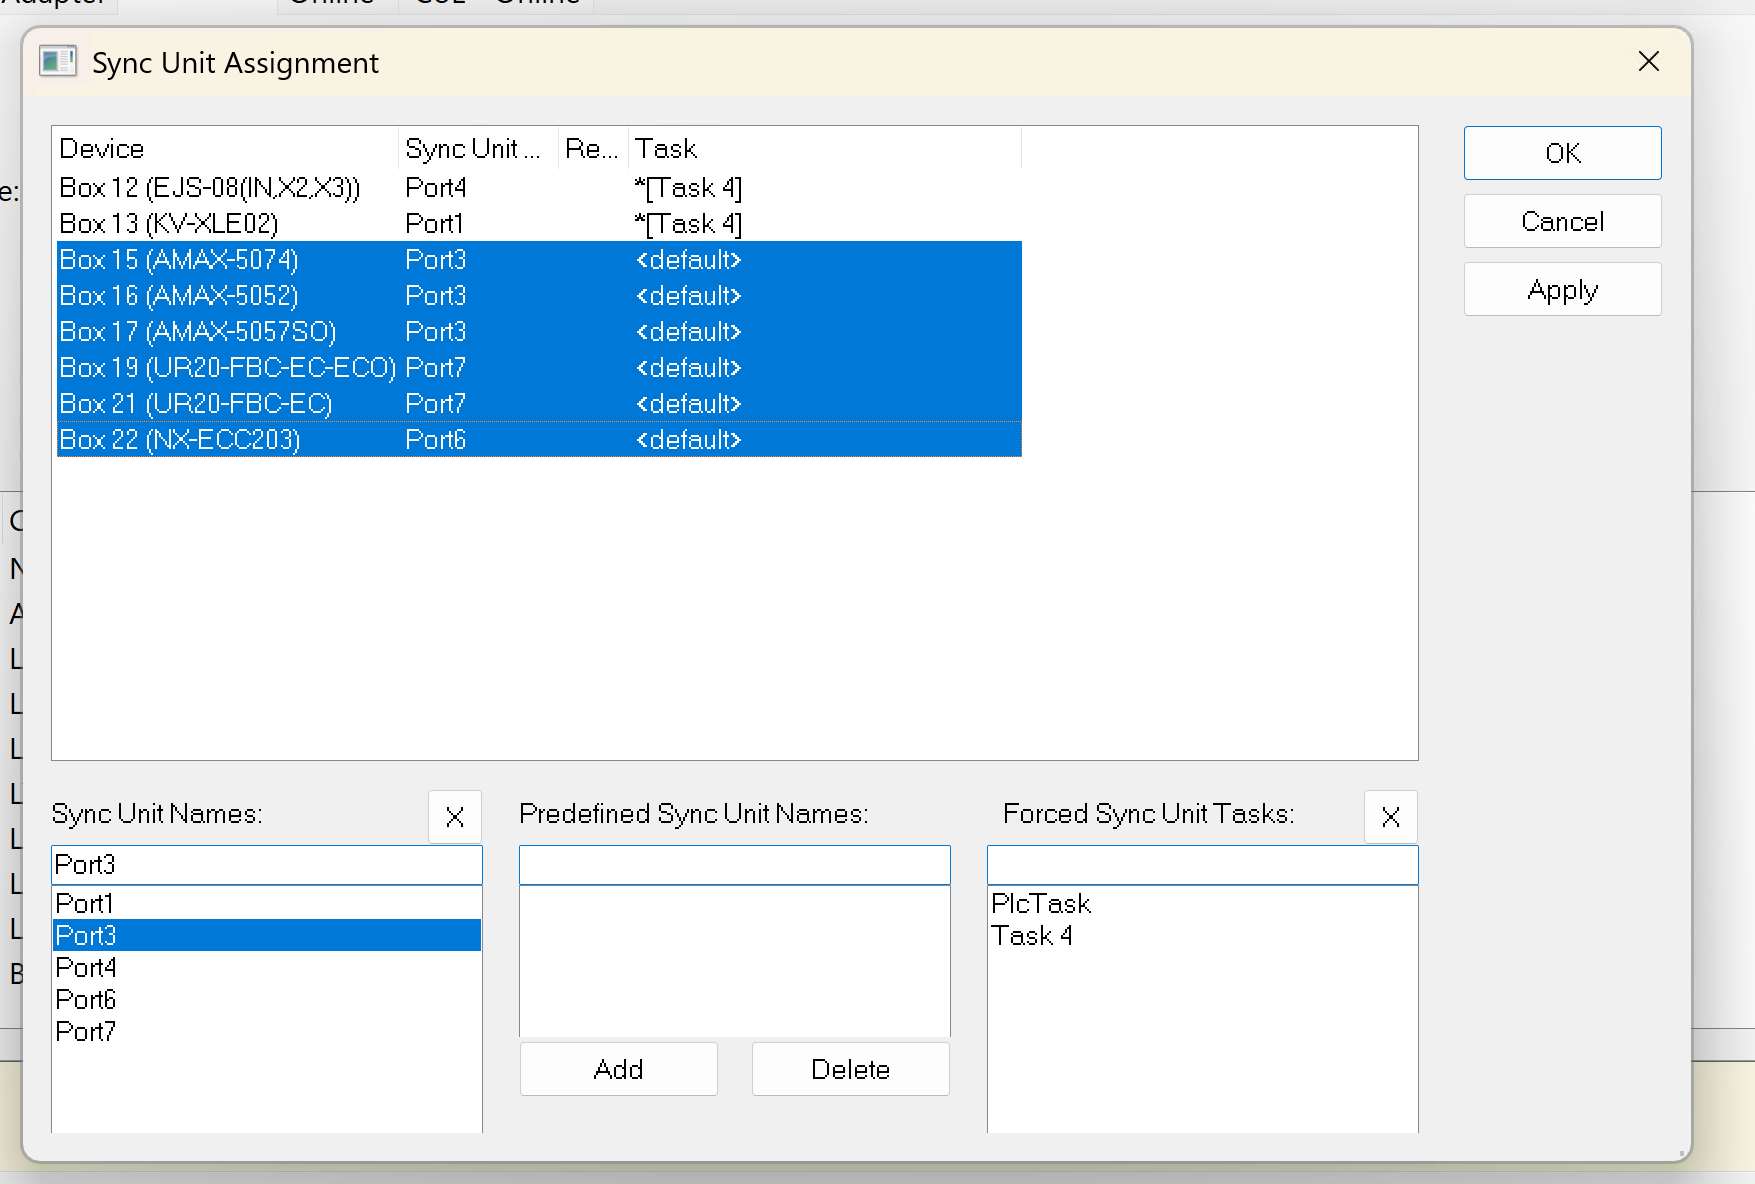Sort by the Device column header
Viewport: 1755px width, 1184px height.
[x=225, y=149]
